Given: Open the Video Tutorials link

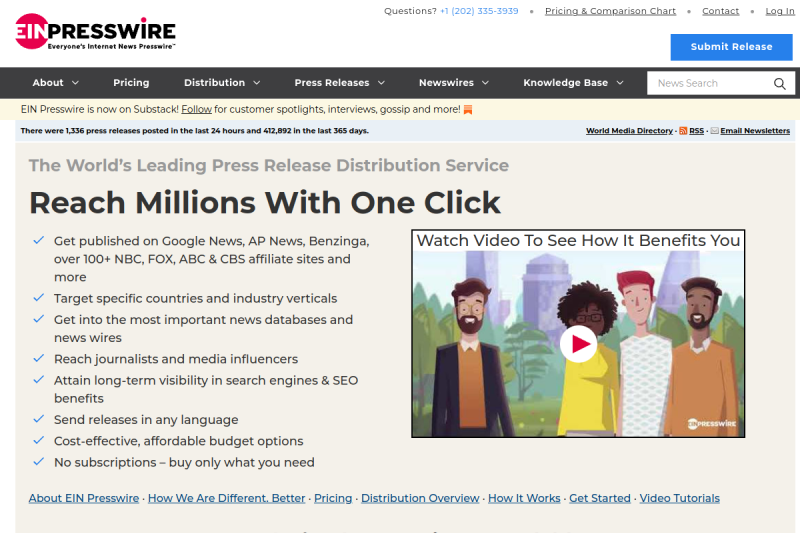Looking at the screenshot, I should tap(680, 498).
